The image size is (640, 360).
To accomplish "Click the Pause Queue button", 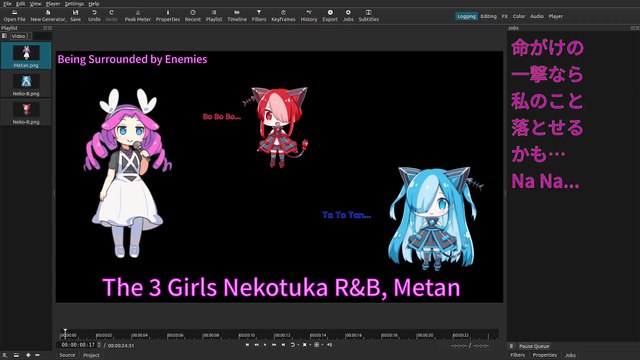I will point(534,346).
